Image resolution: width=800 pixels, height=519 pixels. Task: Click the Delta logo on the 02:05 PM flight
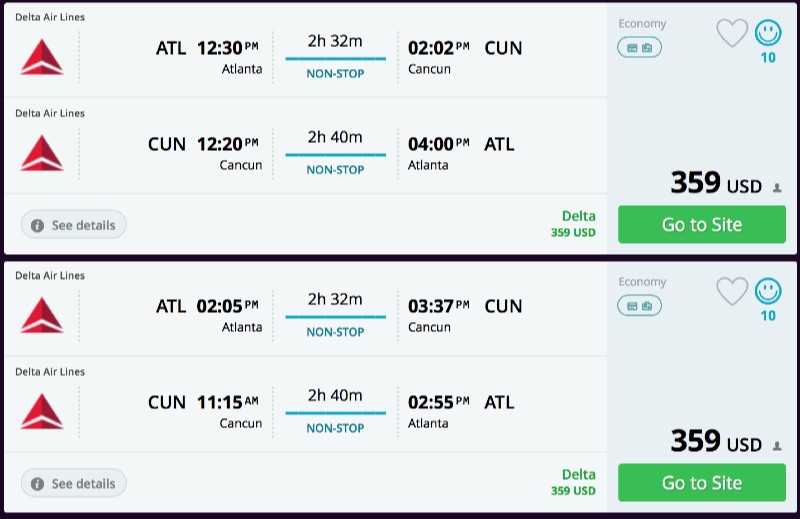pyautogui.click(x=42, y=315)
